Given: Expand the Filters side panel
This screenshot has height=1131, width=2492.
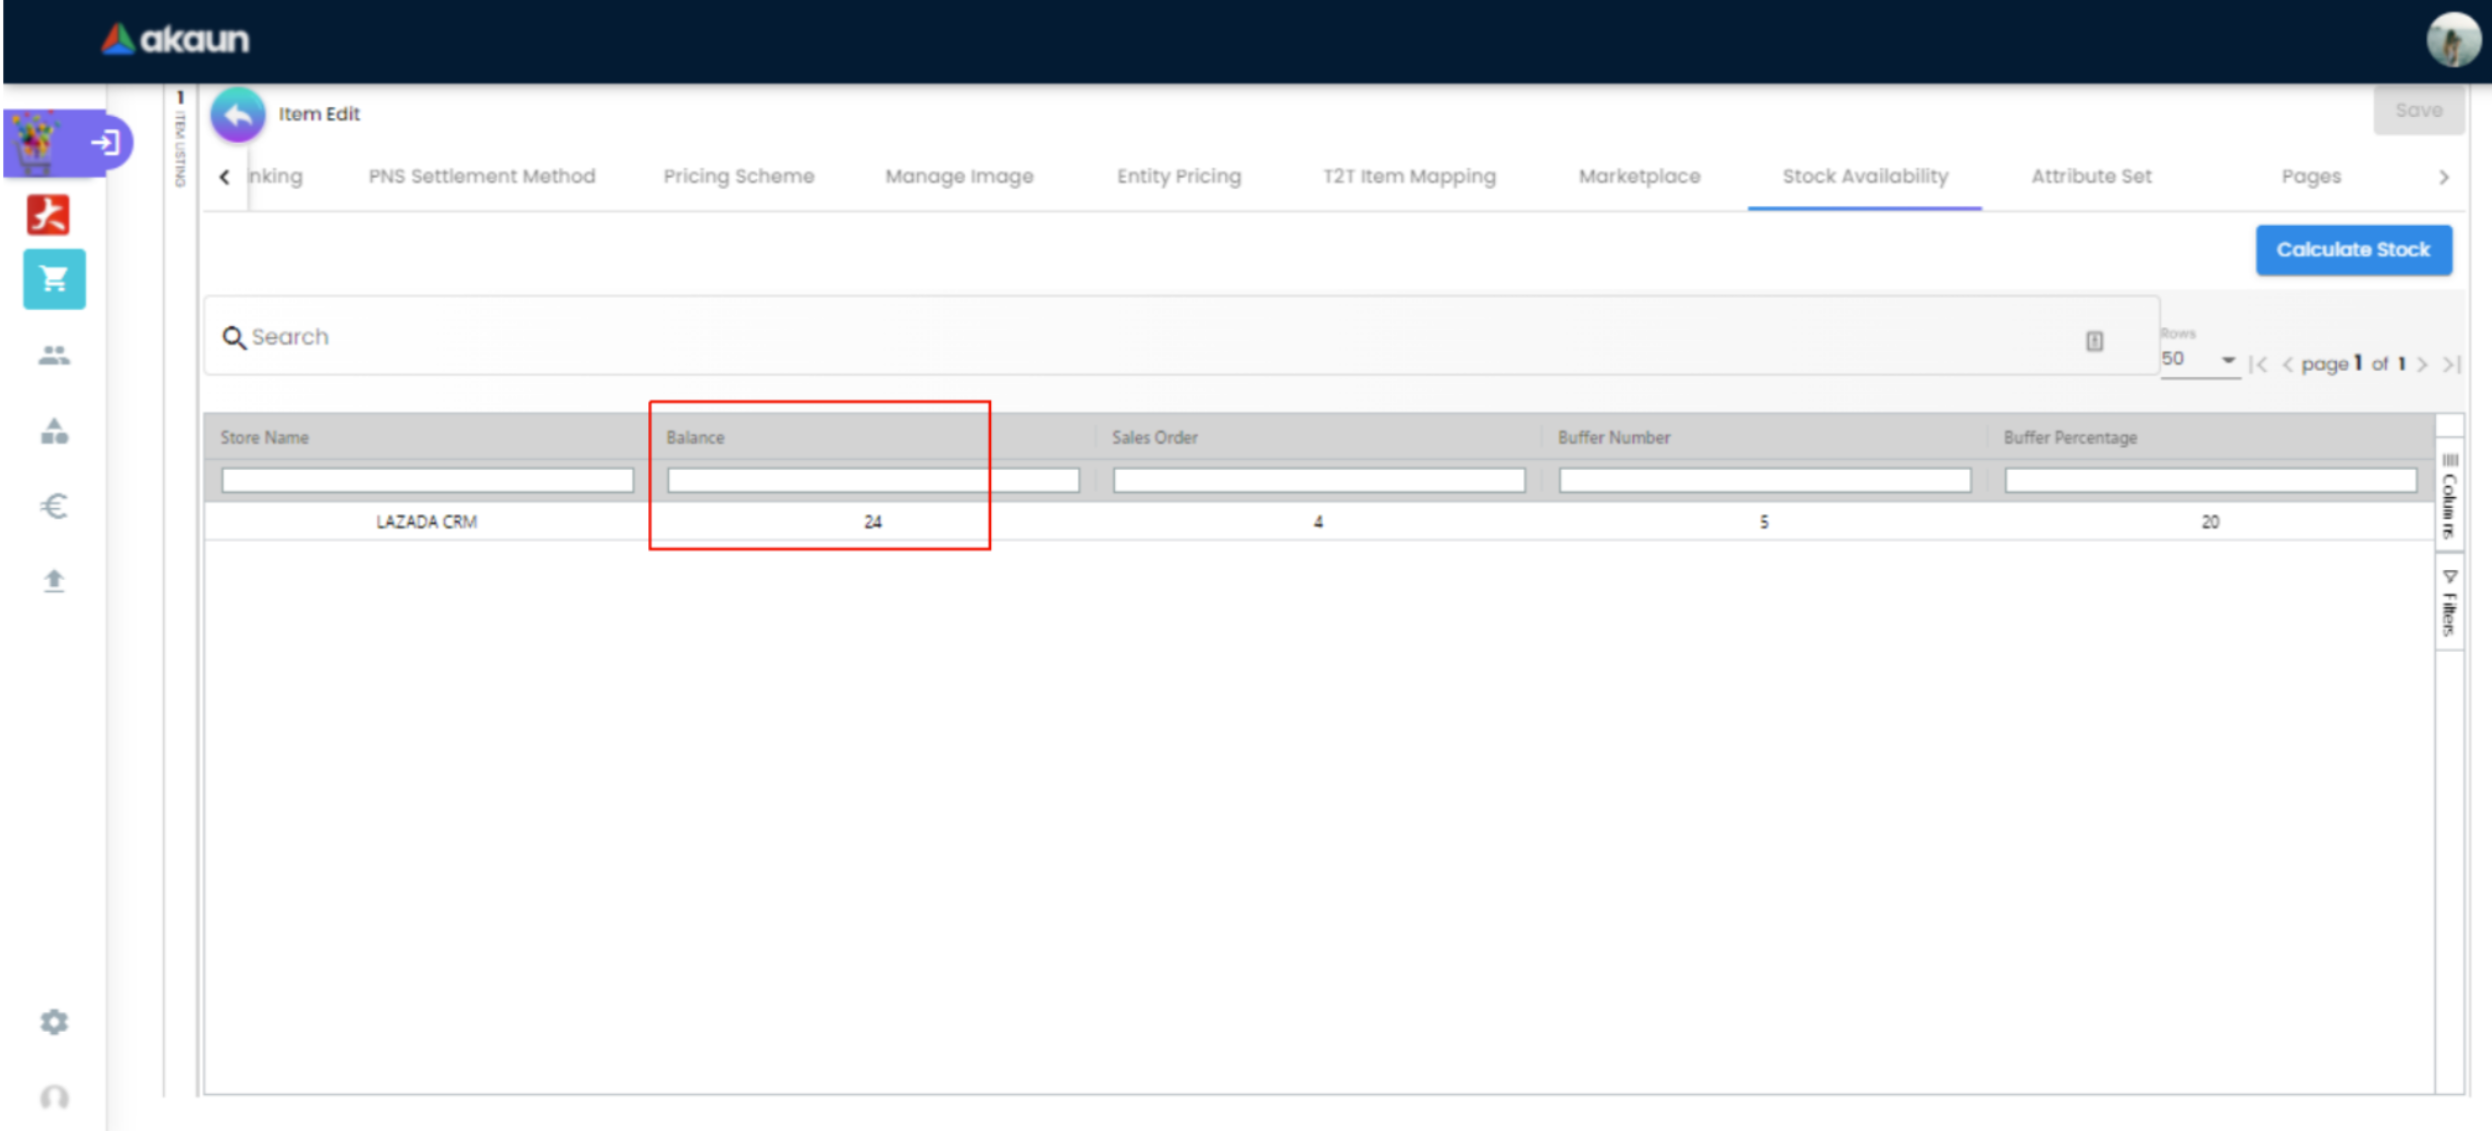Looking at the screenshot, I should 2449,603.
